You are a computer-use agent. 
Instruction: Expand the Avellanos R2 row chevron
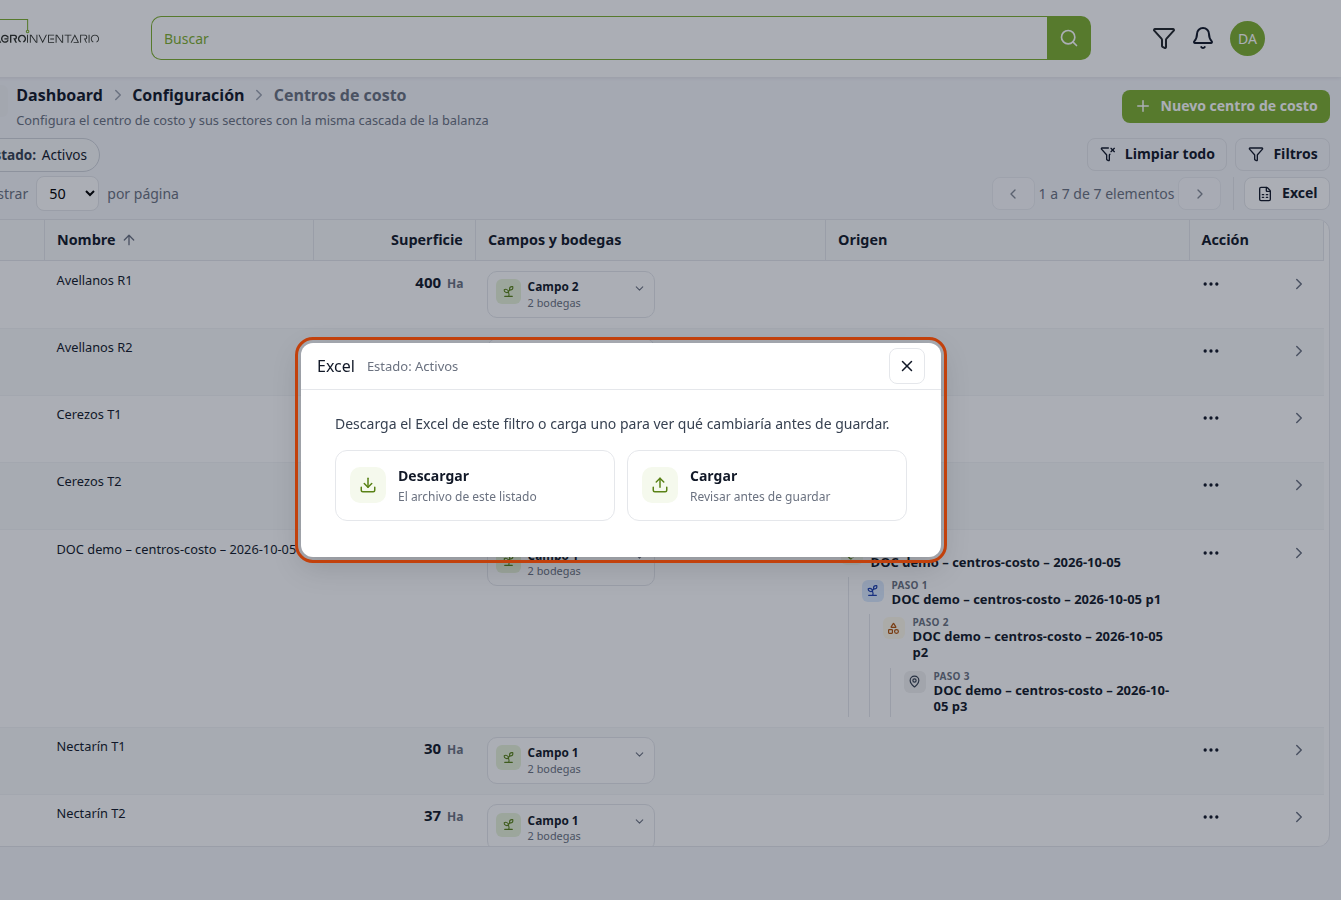1298,351
